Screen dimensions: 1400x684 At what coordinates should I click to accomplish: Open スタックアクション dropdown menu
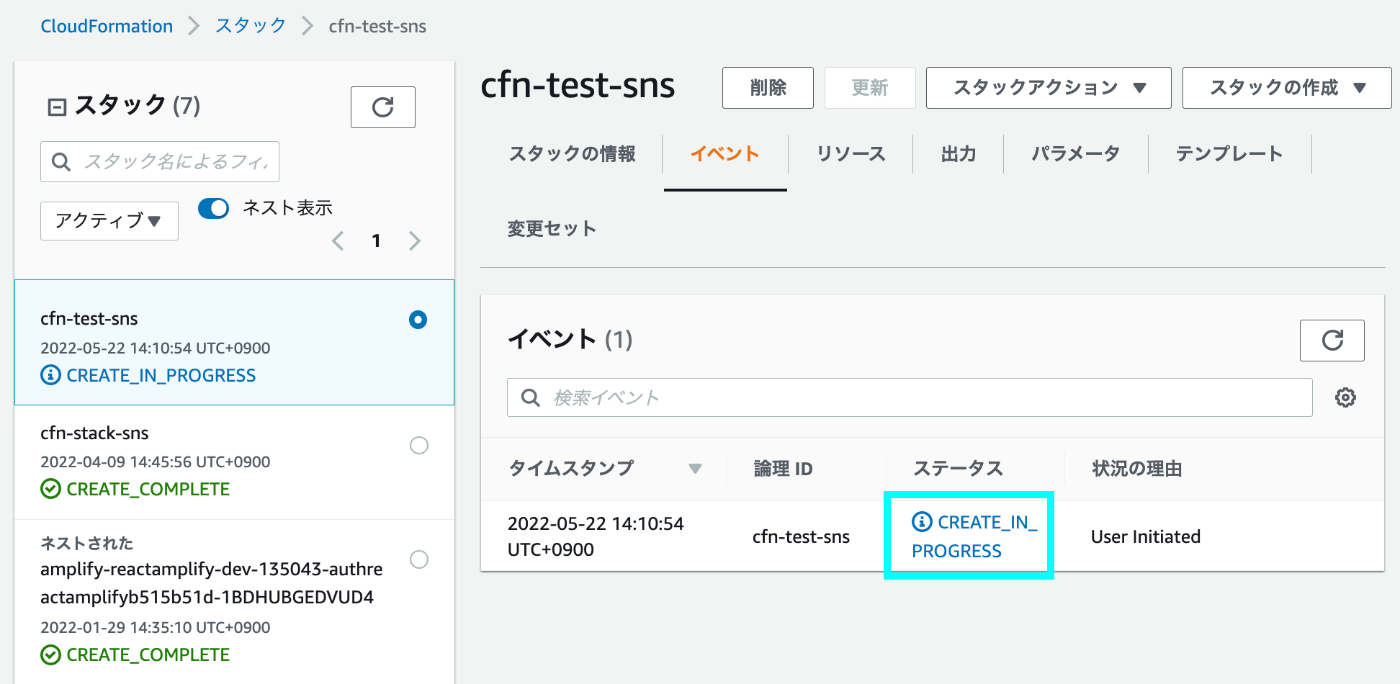pyautogui.click(x=1049, y=88)
